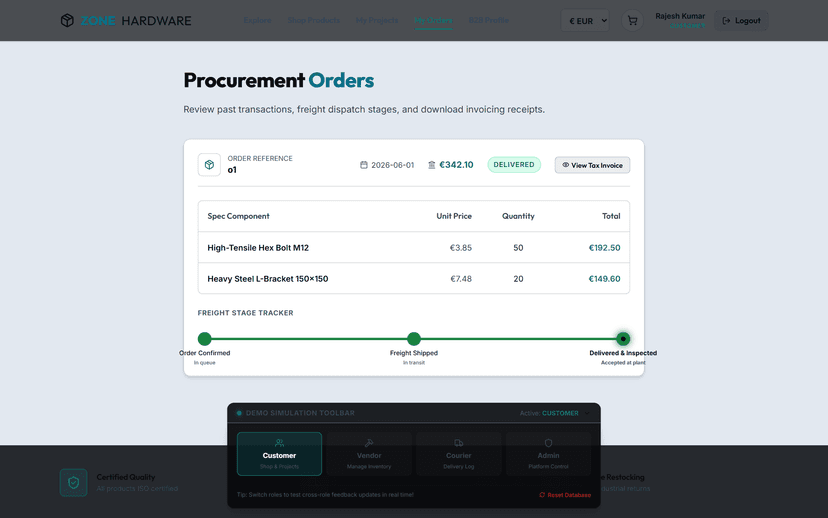Switch to the Courier role
The width and height of the screenshot is (828, 518).
click(458, 454)
